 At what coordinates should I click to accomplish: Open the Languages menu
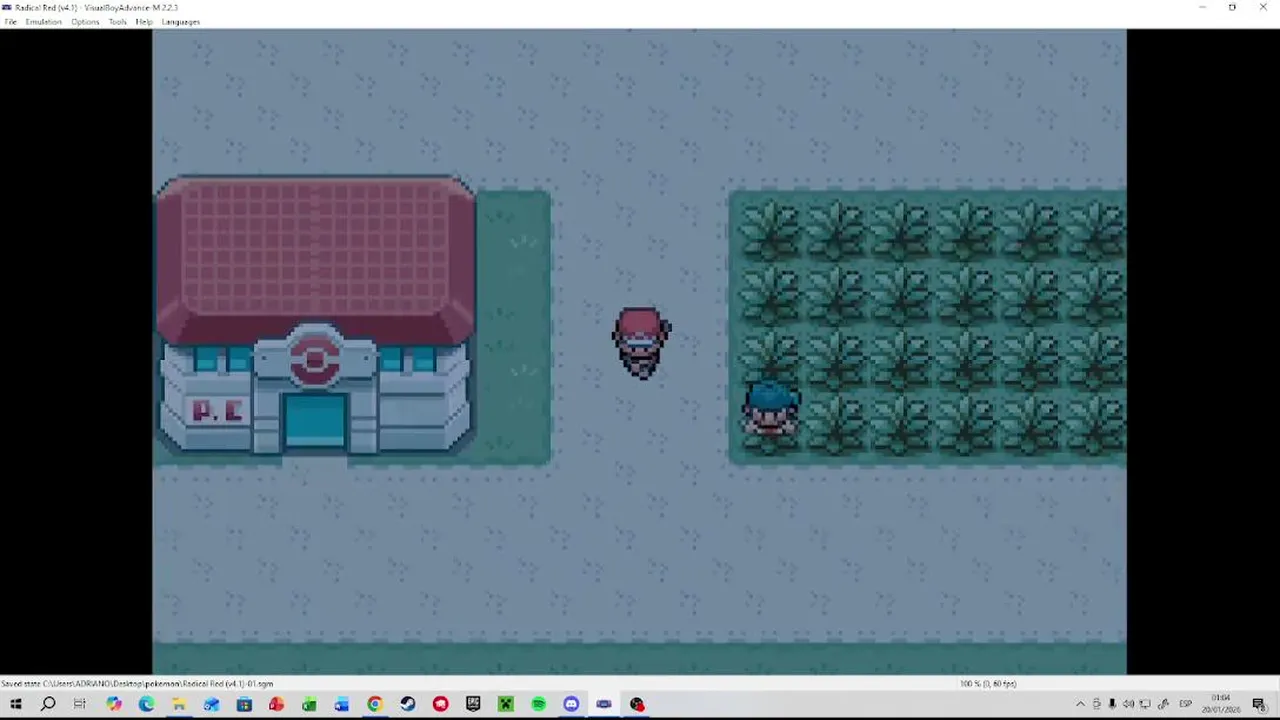point(181,22)
